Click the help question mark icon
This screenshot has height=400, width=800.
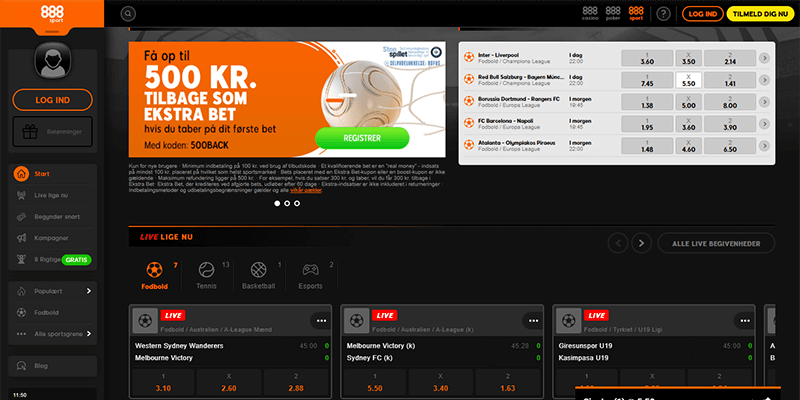pos(663,14)
